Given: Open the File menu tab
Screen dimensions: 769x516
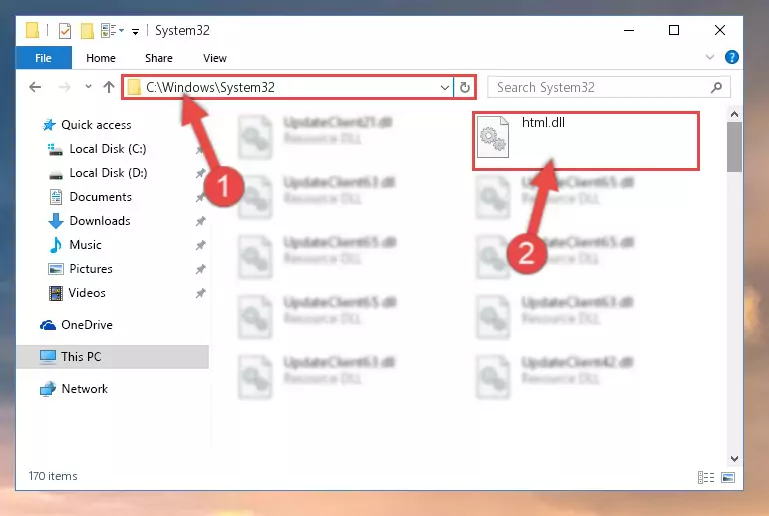Looking at the screenshot, I should point(44,58).
